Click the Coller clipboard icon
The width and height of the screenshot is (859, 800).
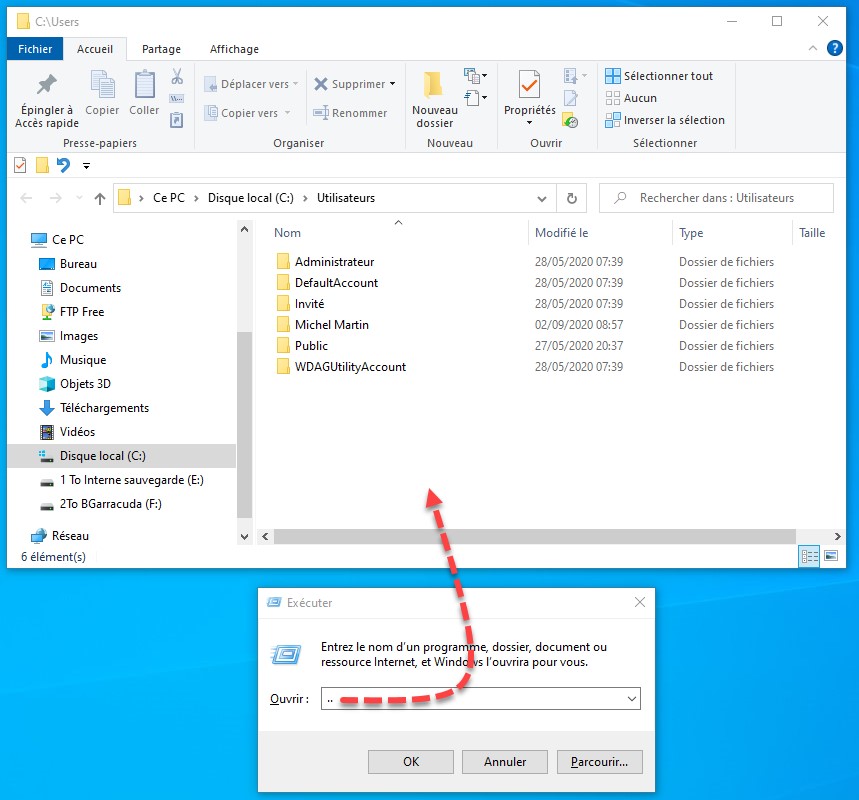click(144, 87)
